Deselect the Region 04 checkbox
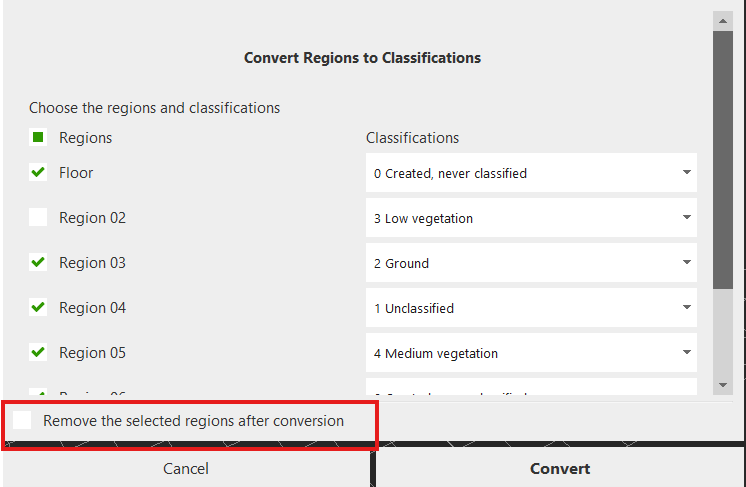This screenshot has width=746, height=487. pos(38,308)
